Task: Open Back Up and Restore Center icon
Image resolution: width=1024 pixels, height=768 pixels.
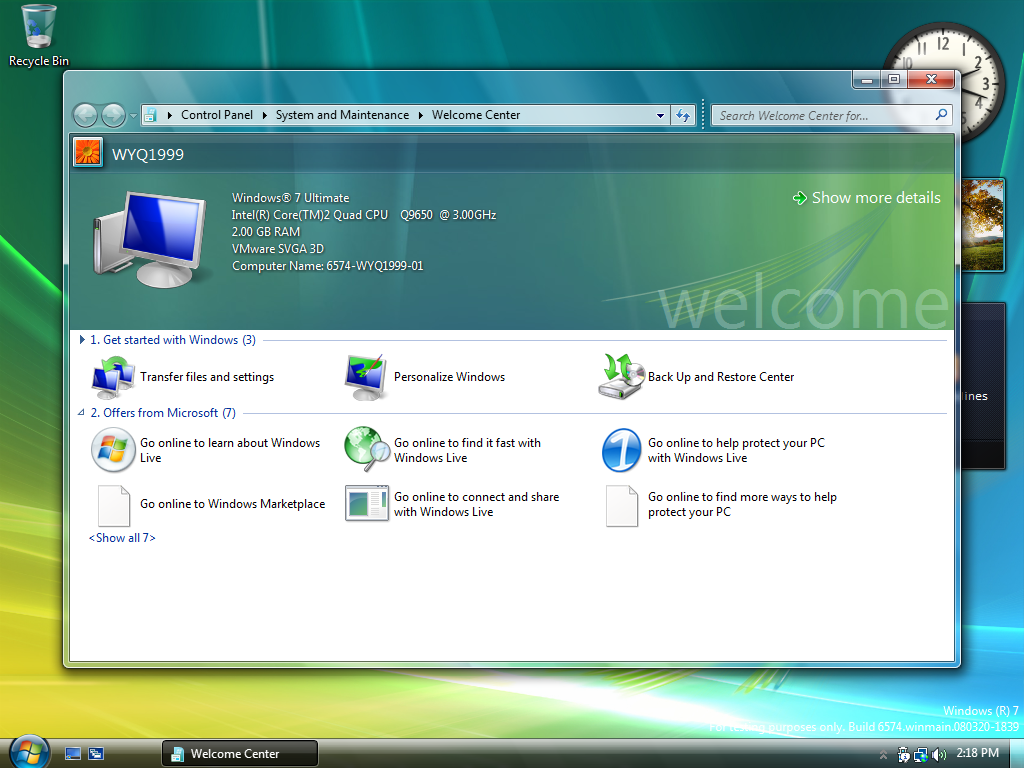Action: [621, 377]
